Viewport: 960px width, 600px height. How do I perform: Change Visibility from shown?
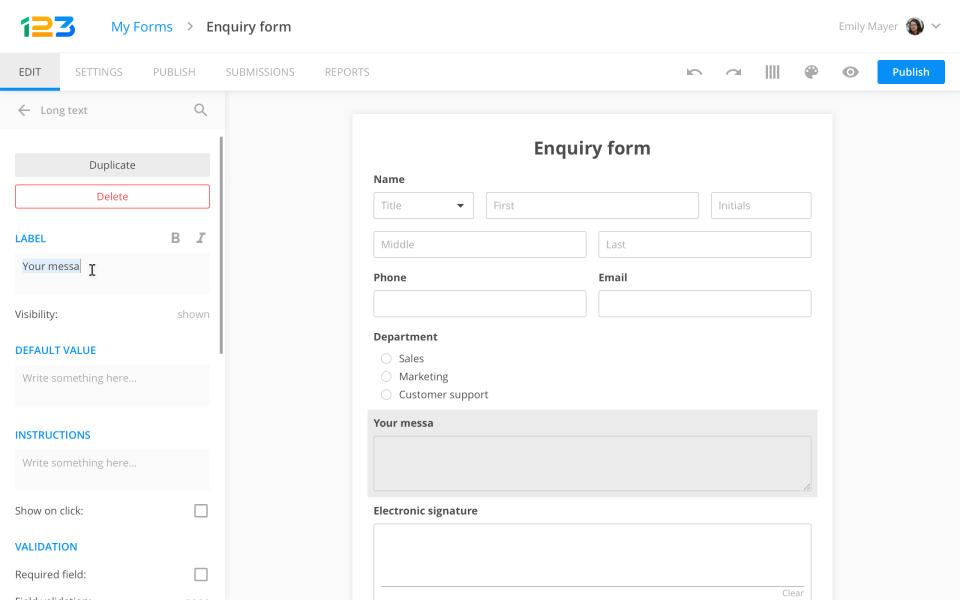193,313
